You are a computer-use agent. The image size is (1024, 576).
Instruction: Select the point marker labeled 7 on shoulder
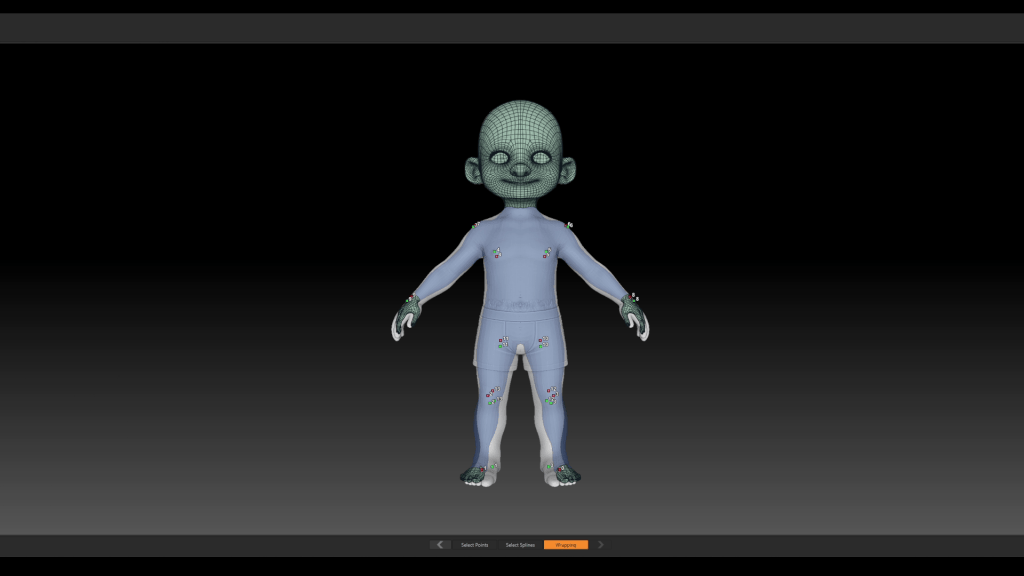coord(475,225)
